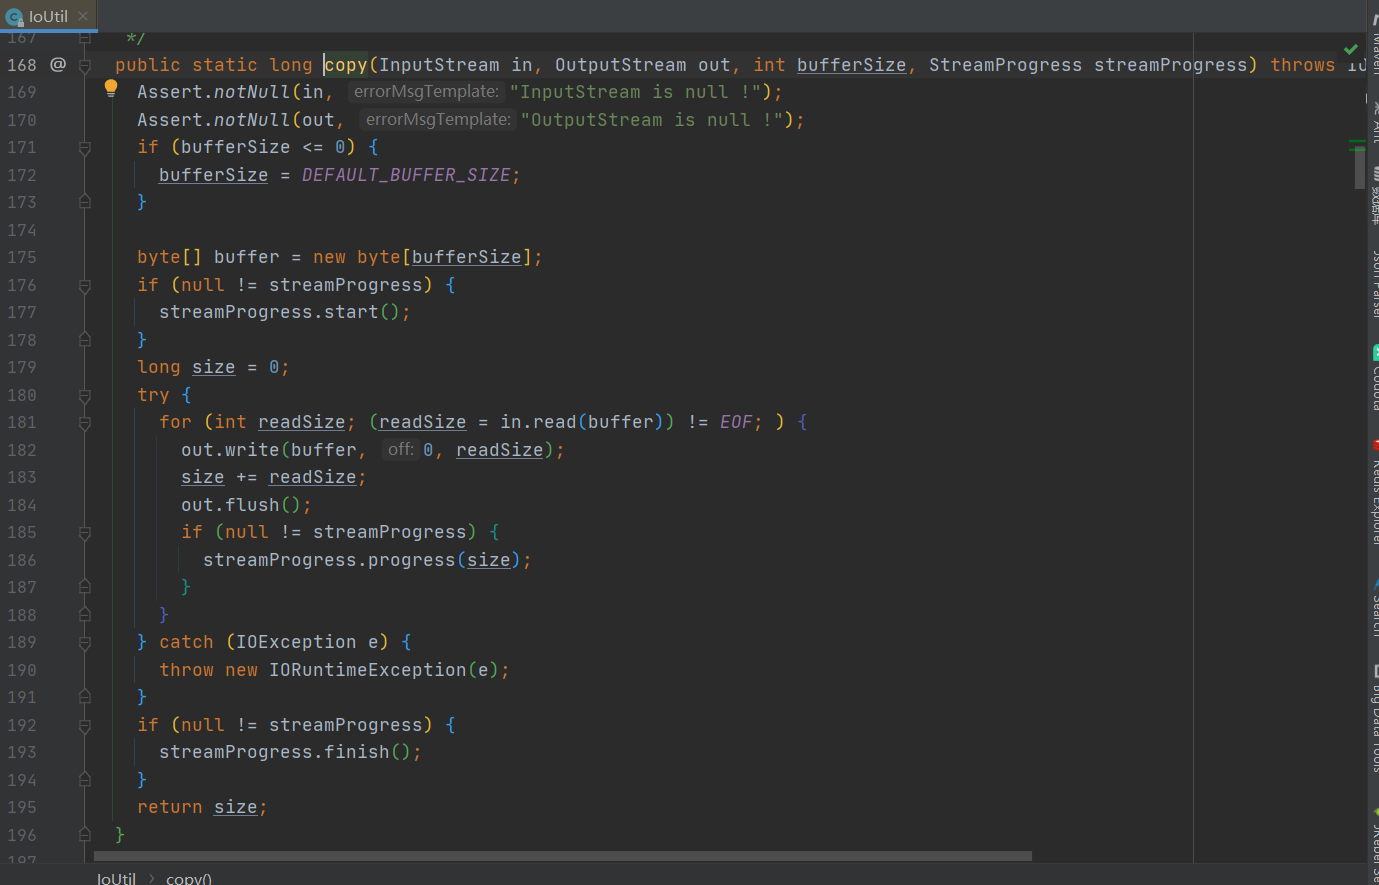Viewport: 1379px width, 885px height.
Task: Open the Codota tool window tab
Action: tap(1374, 378)
